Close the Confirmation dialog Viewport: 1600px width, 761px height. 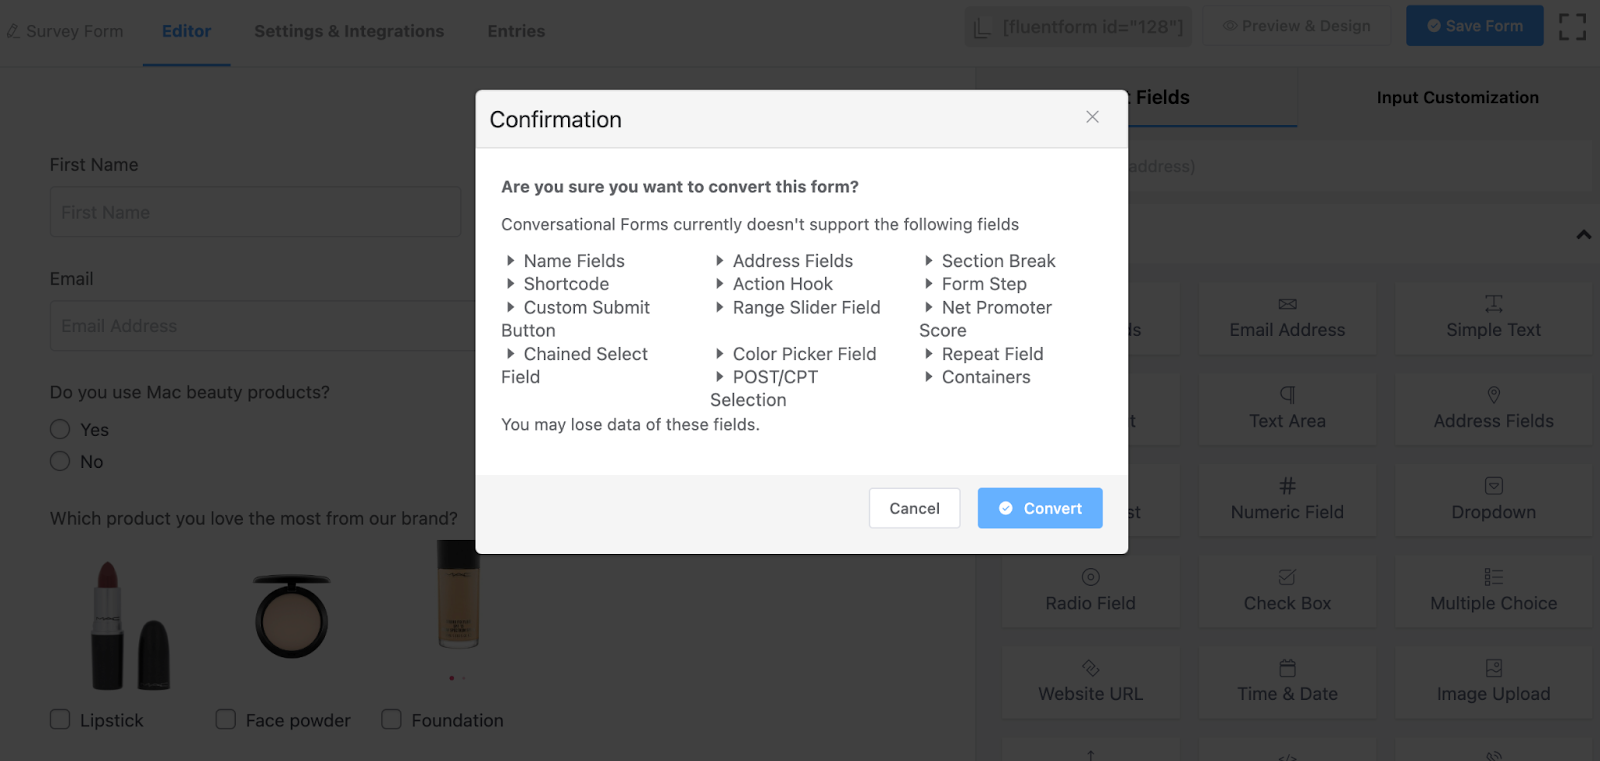(x=1092, y=117)
